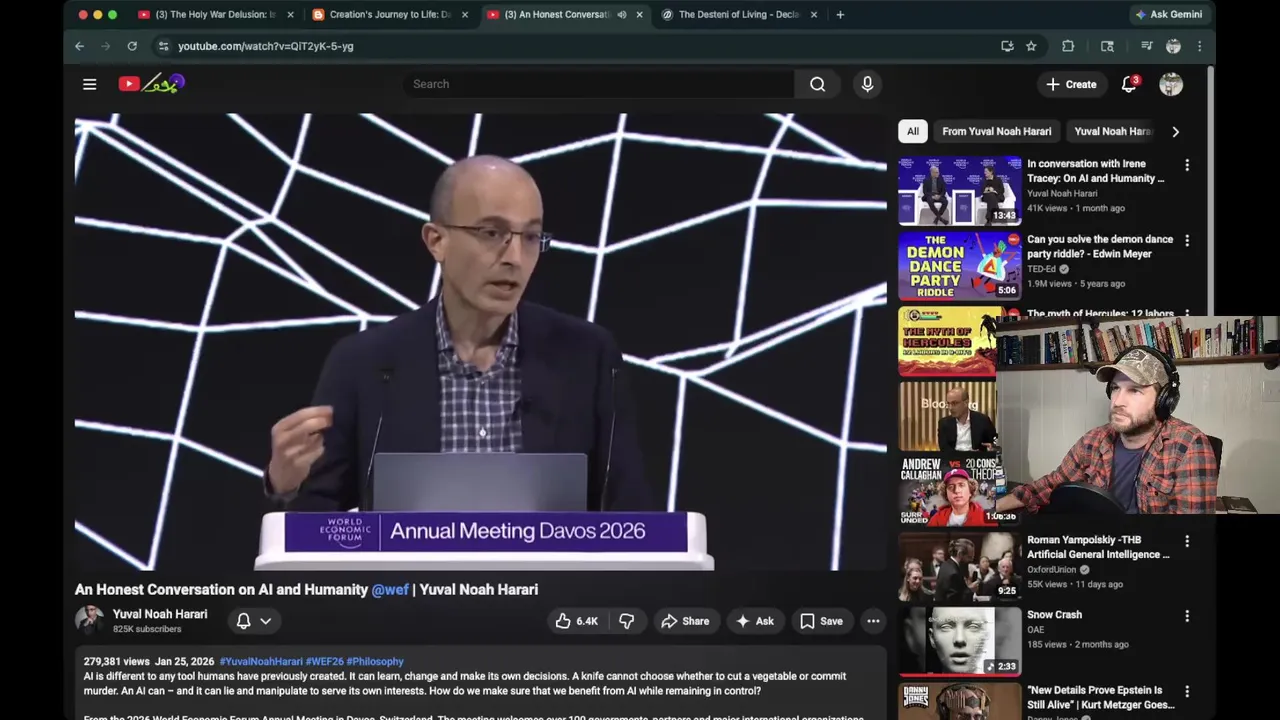Mute the tab via speaker icon
The width and height of the screenshot is (1280, 720).
point(622,15)
